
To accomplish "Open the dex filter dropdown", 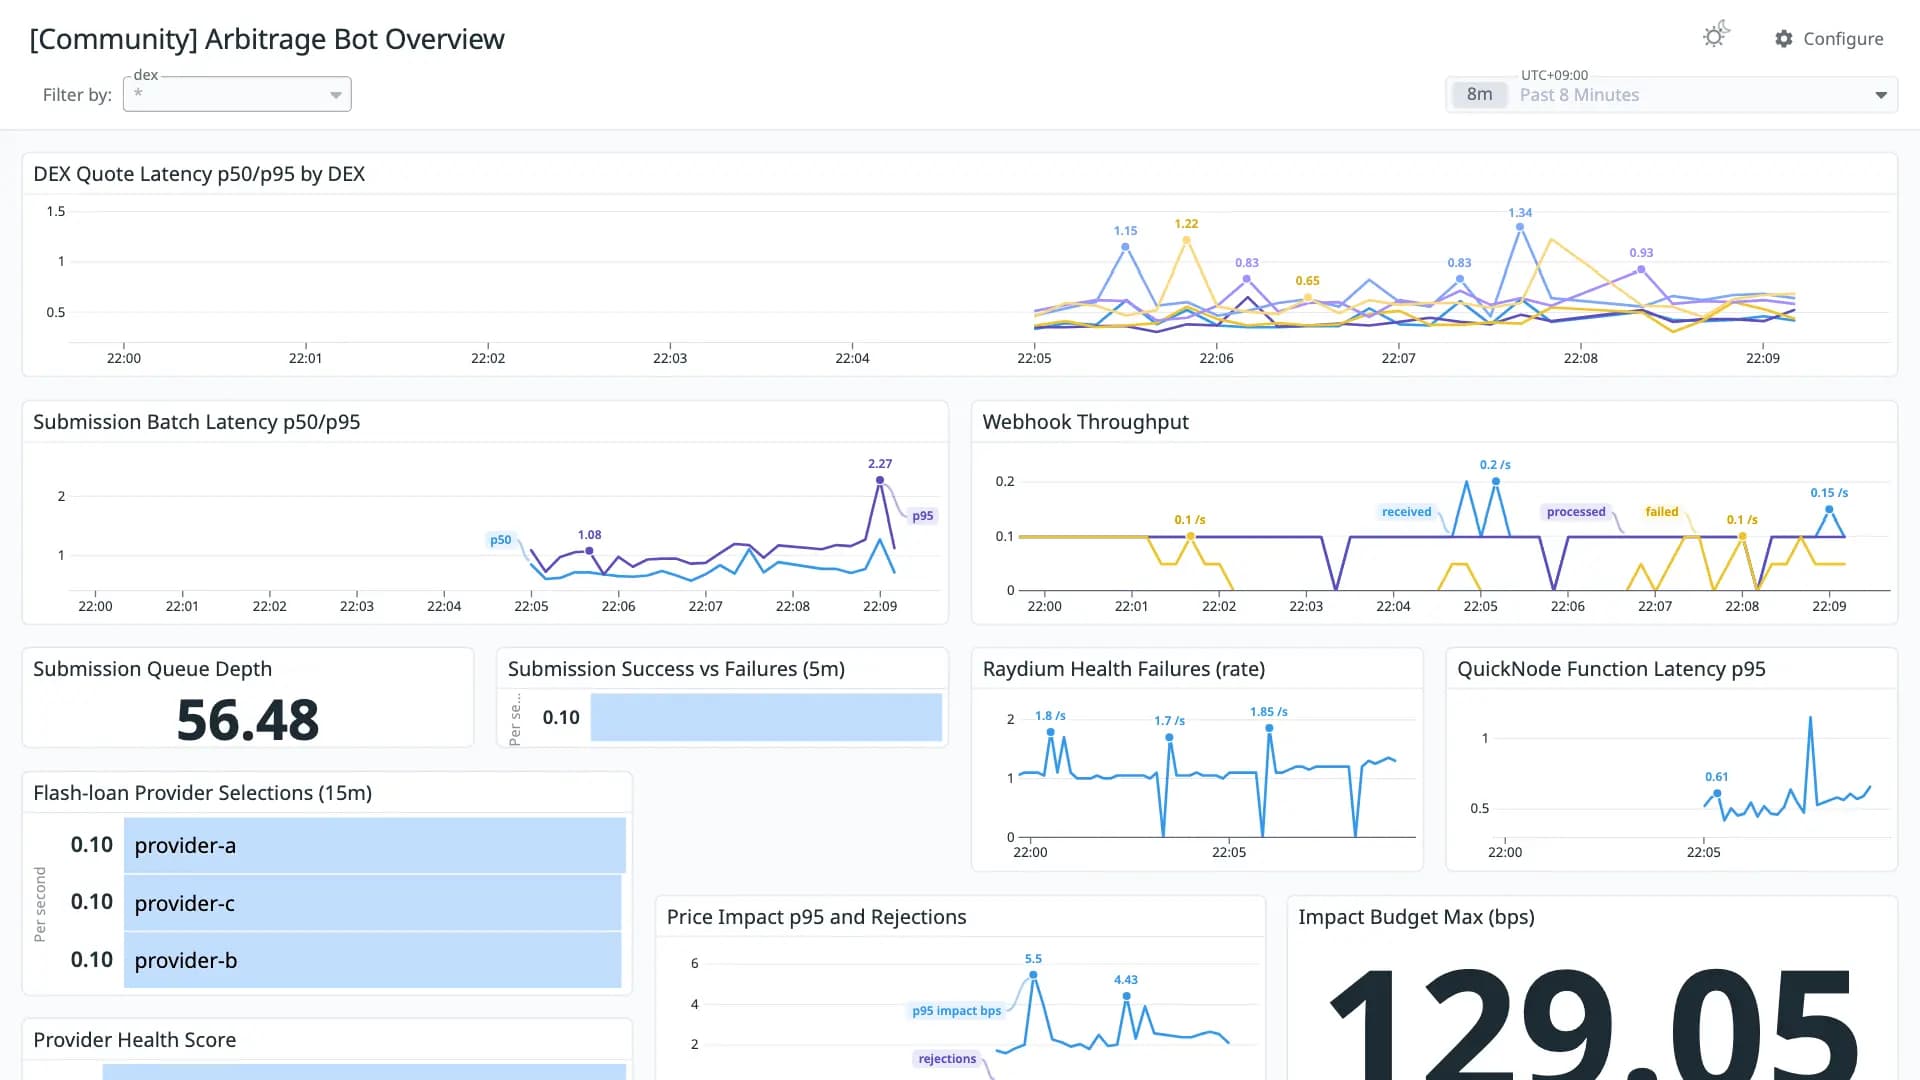I will [237, 94].
